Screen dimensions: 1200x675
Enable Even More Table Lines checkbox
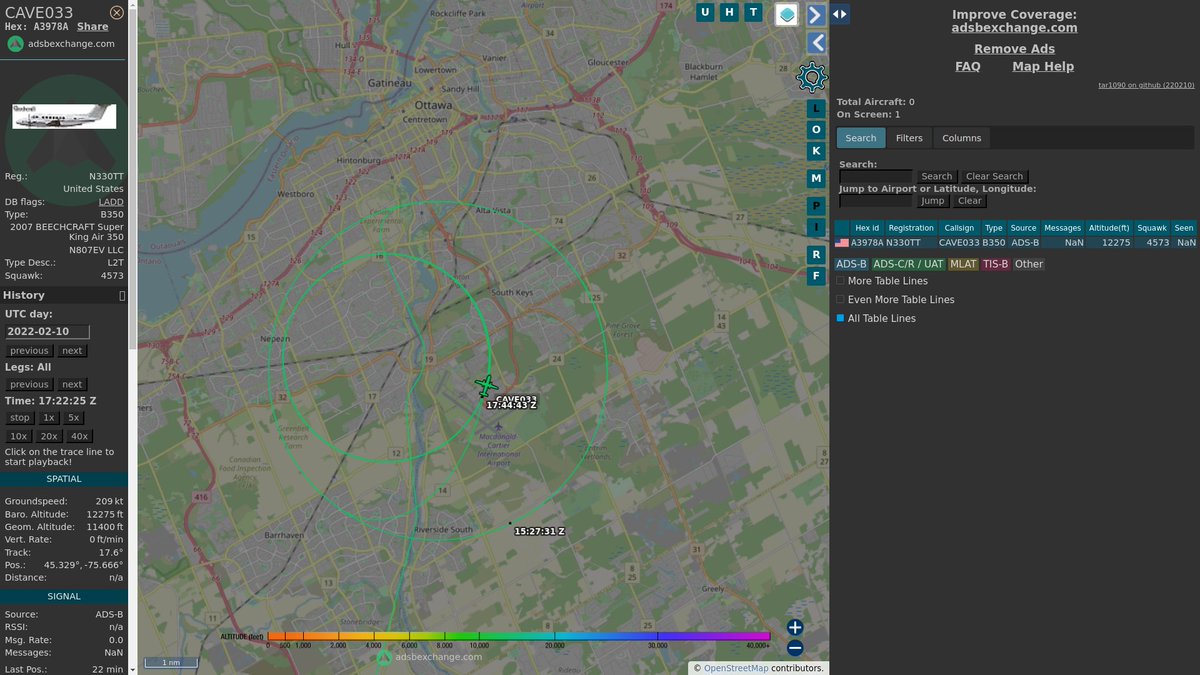[x=840, y=300]
